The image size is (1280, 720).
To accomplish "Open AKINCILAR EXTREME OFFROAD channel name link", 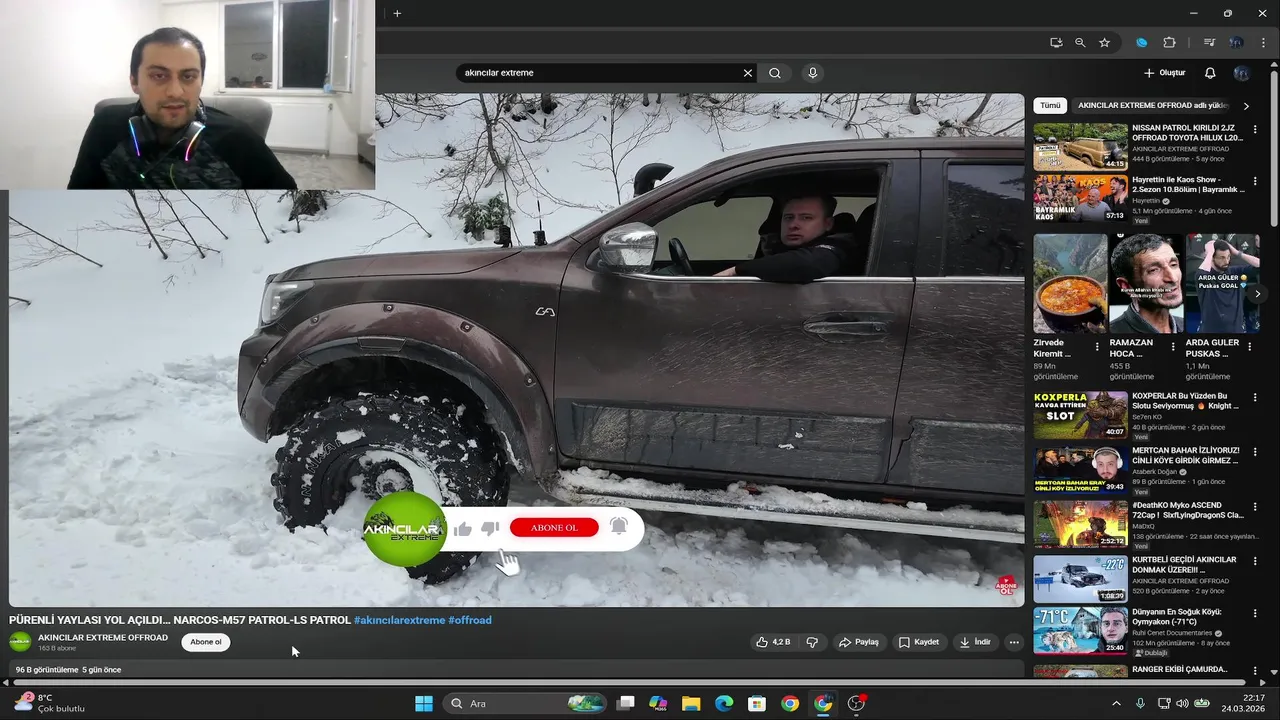I will (103, 637).
